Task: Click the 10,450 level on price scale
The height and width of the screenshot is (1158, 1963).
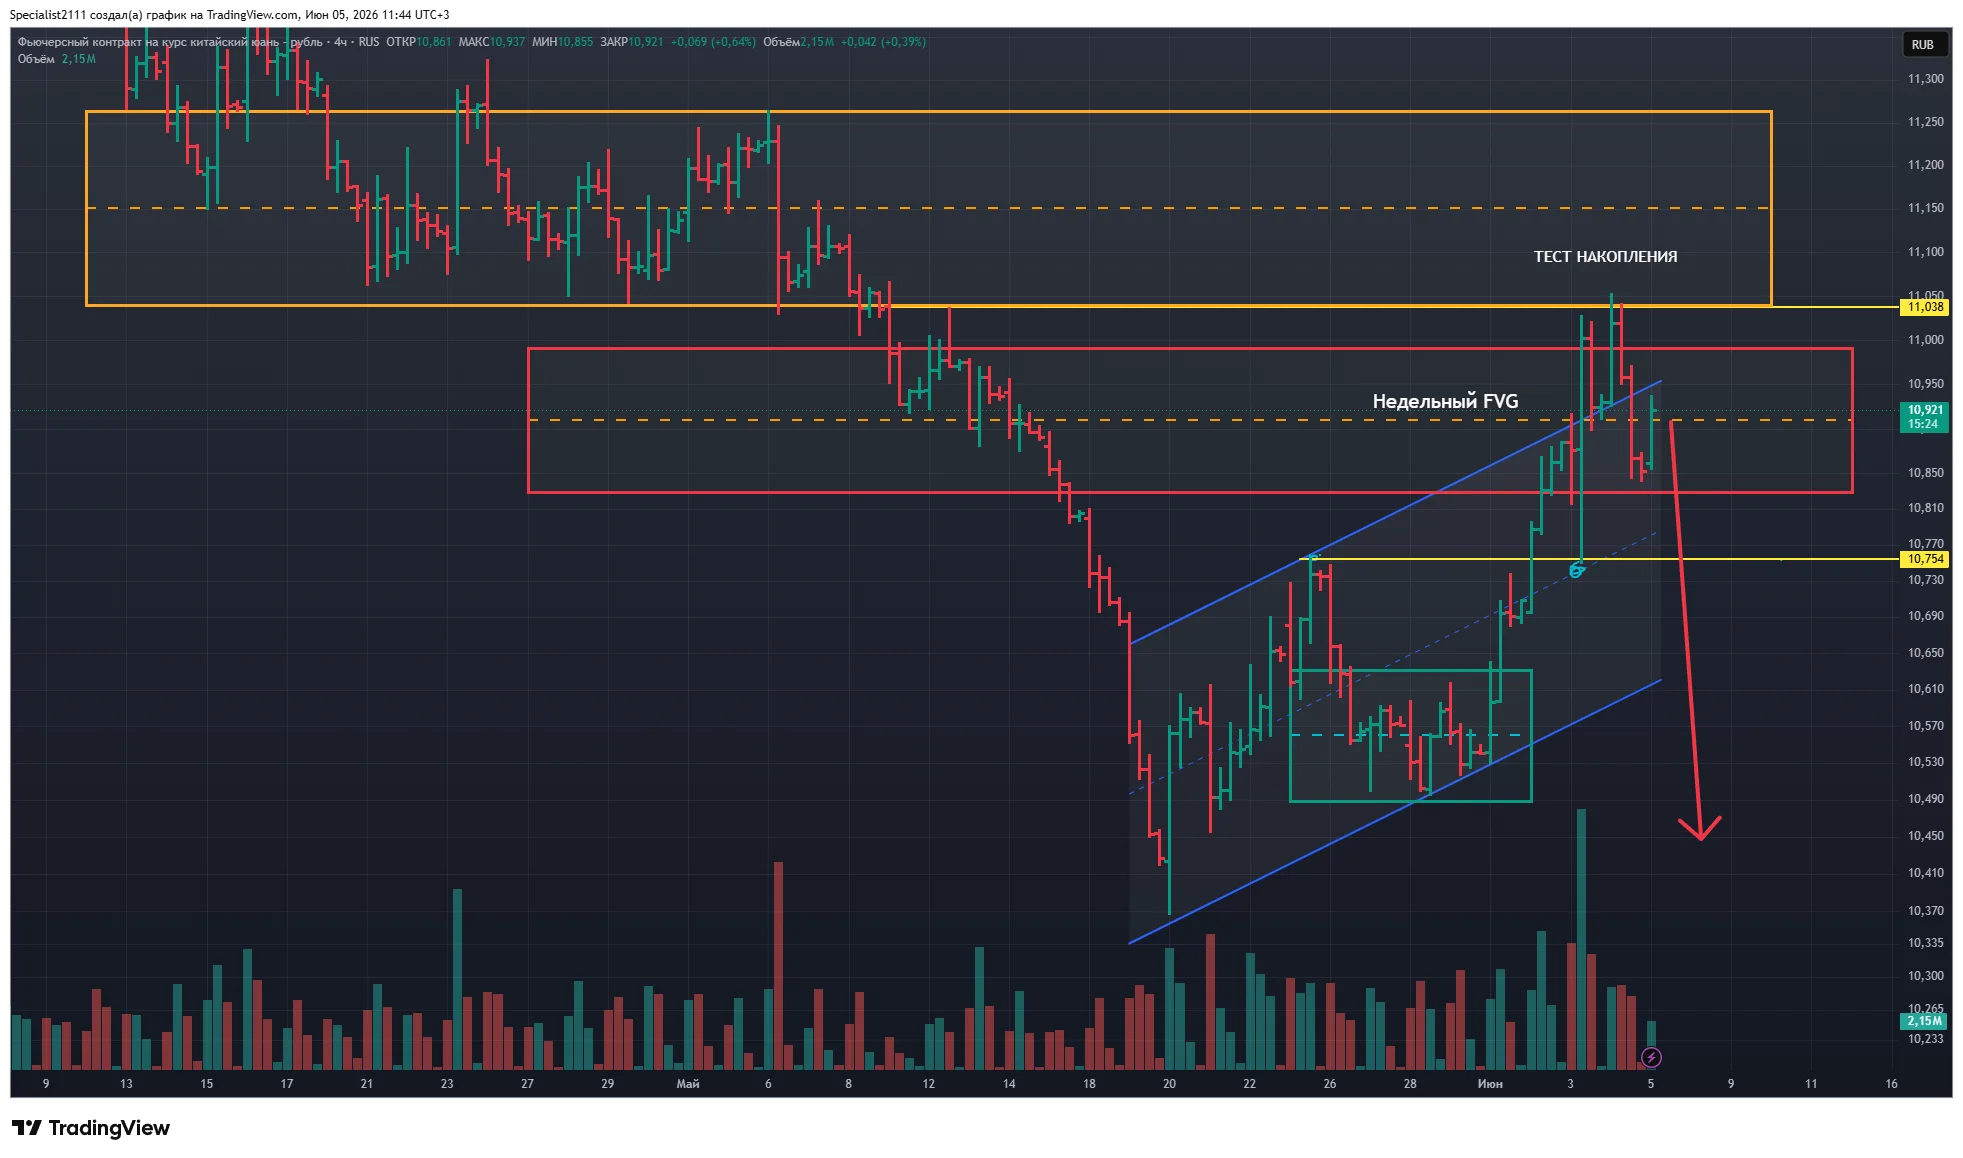Action: point(1925,836)
